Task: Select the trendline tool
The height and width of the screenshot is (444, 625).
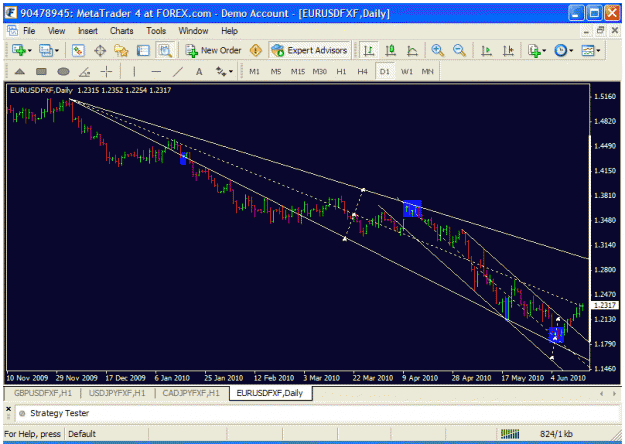Action: [178, 72]
